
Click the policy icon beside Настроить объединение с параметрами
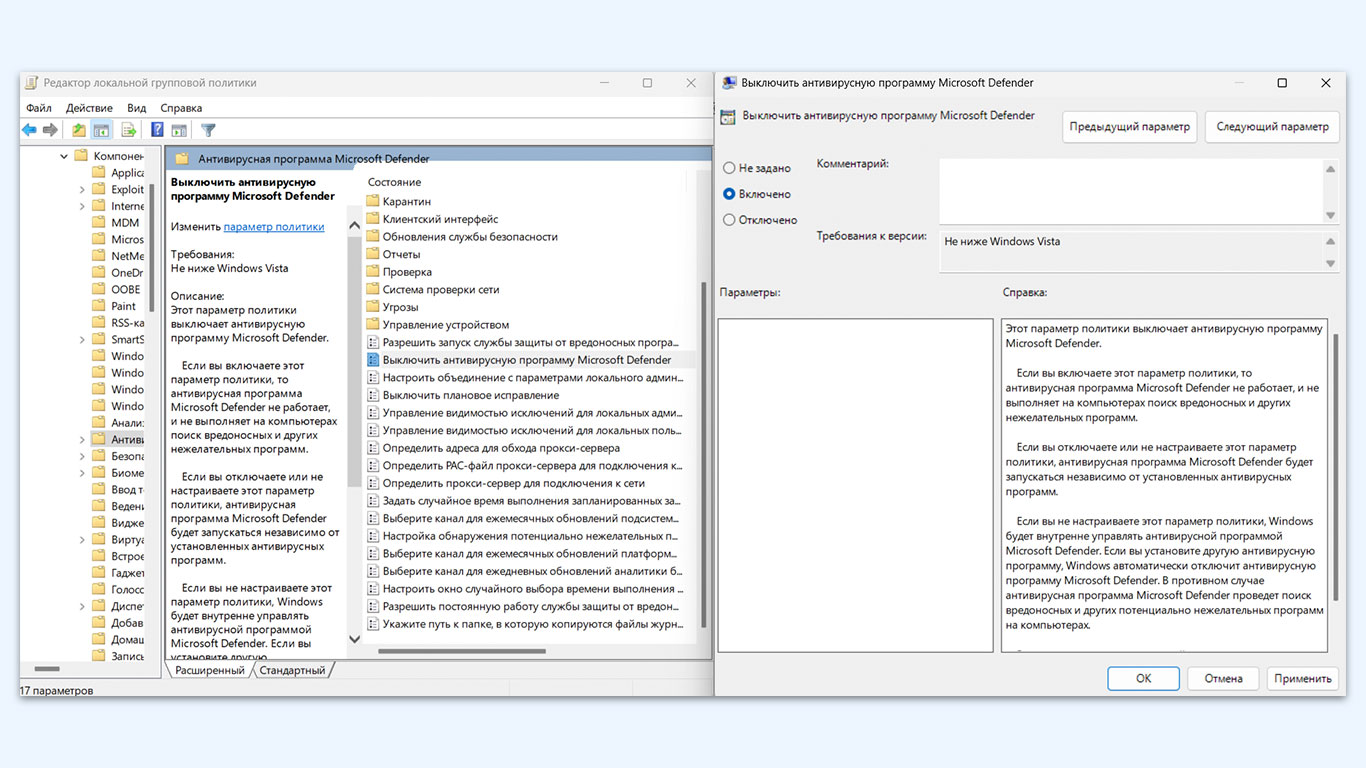(373, 378)
